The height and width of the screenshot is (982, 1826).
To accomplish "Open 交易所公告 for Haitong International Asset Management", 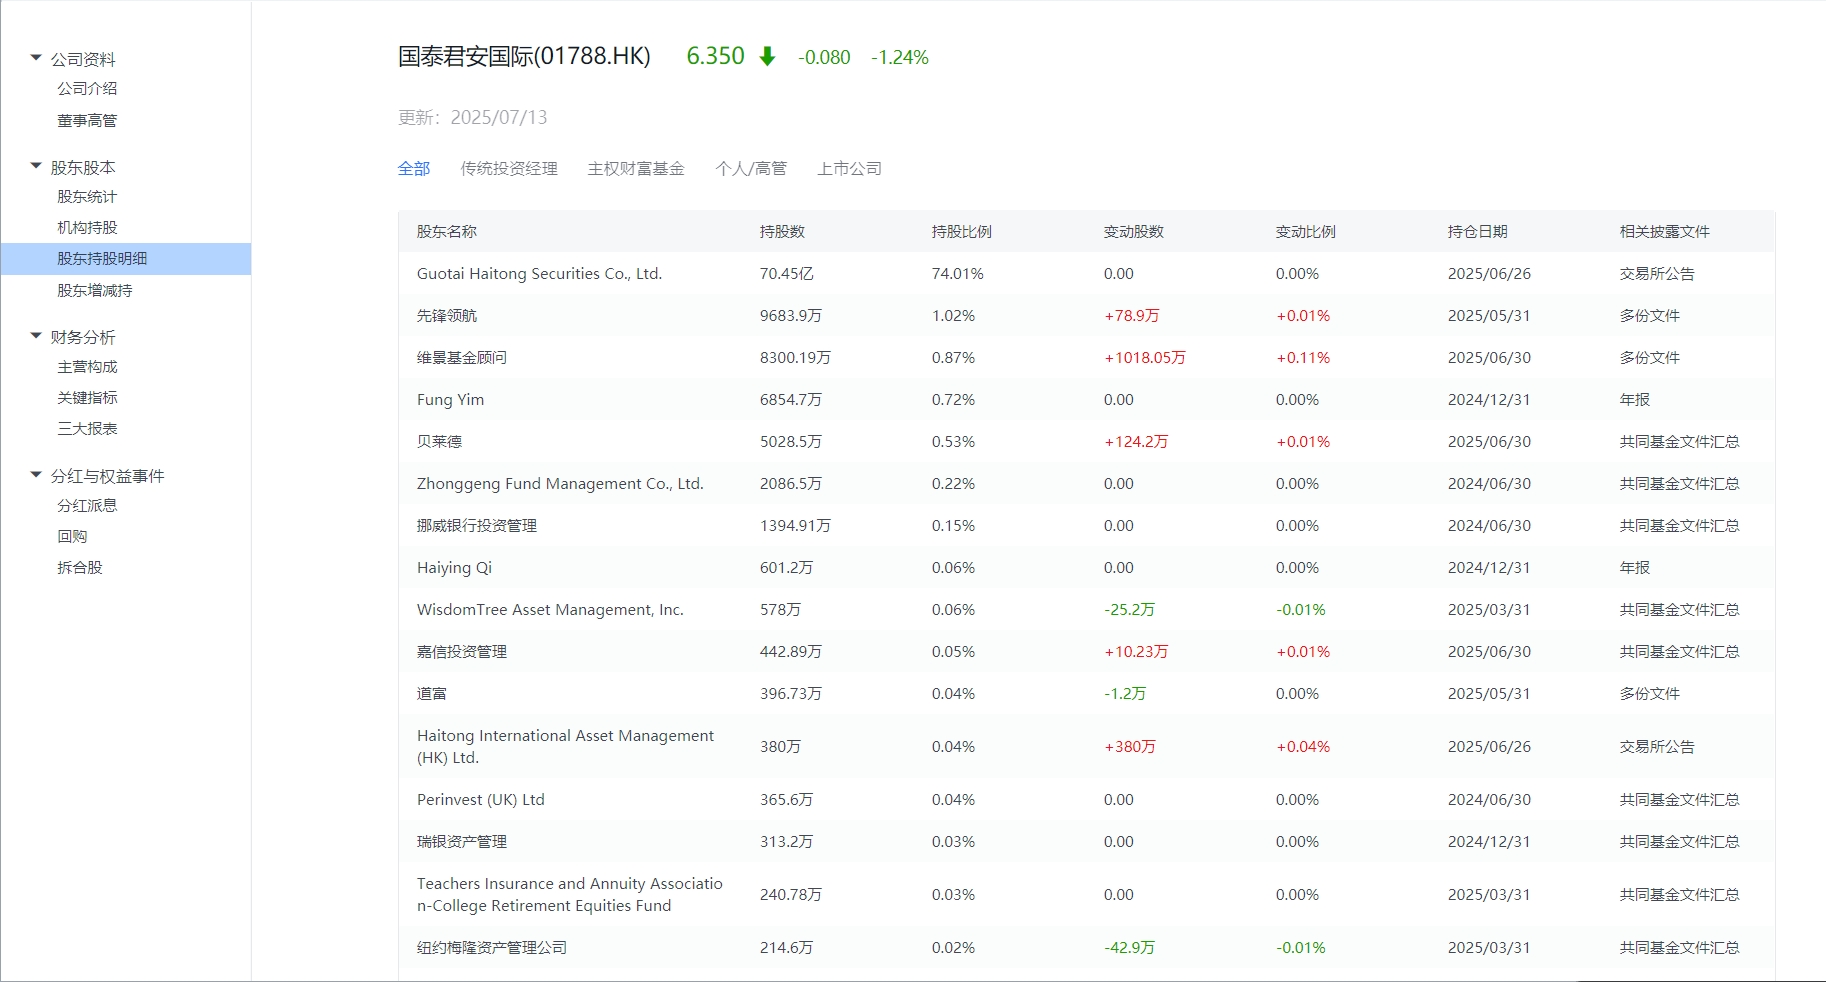I will [x=1657, y=747].
